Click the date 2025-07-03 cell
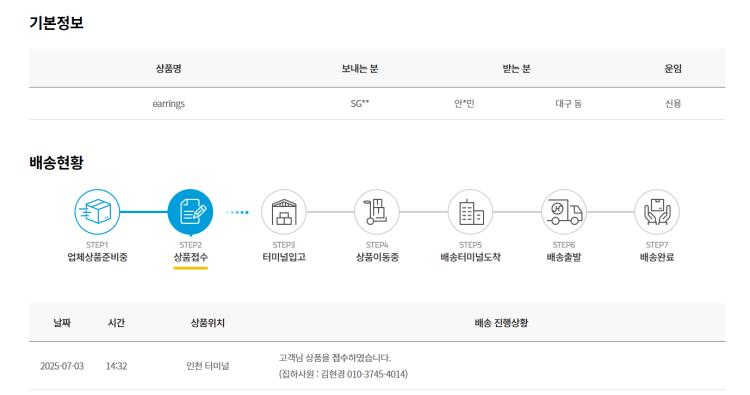Screen dimensions: 750x395 [62, 366]
